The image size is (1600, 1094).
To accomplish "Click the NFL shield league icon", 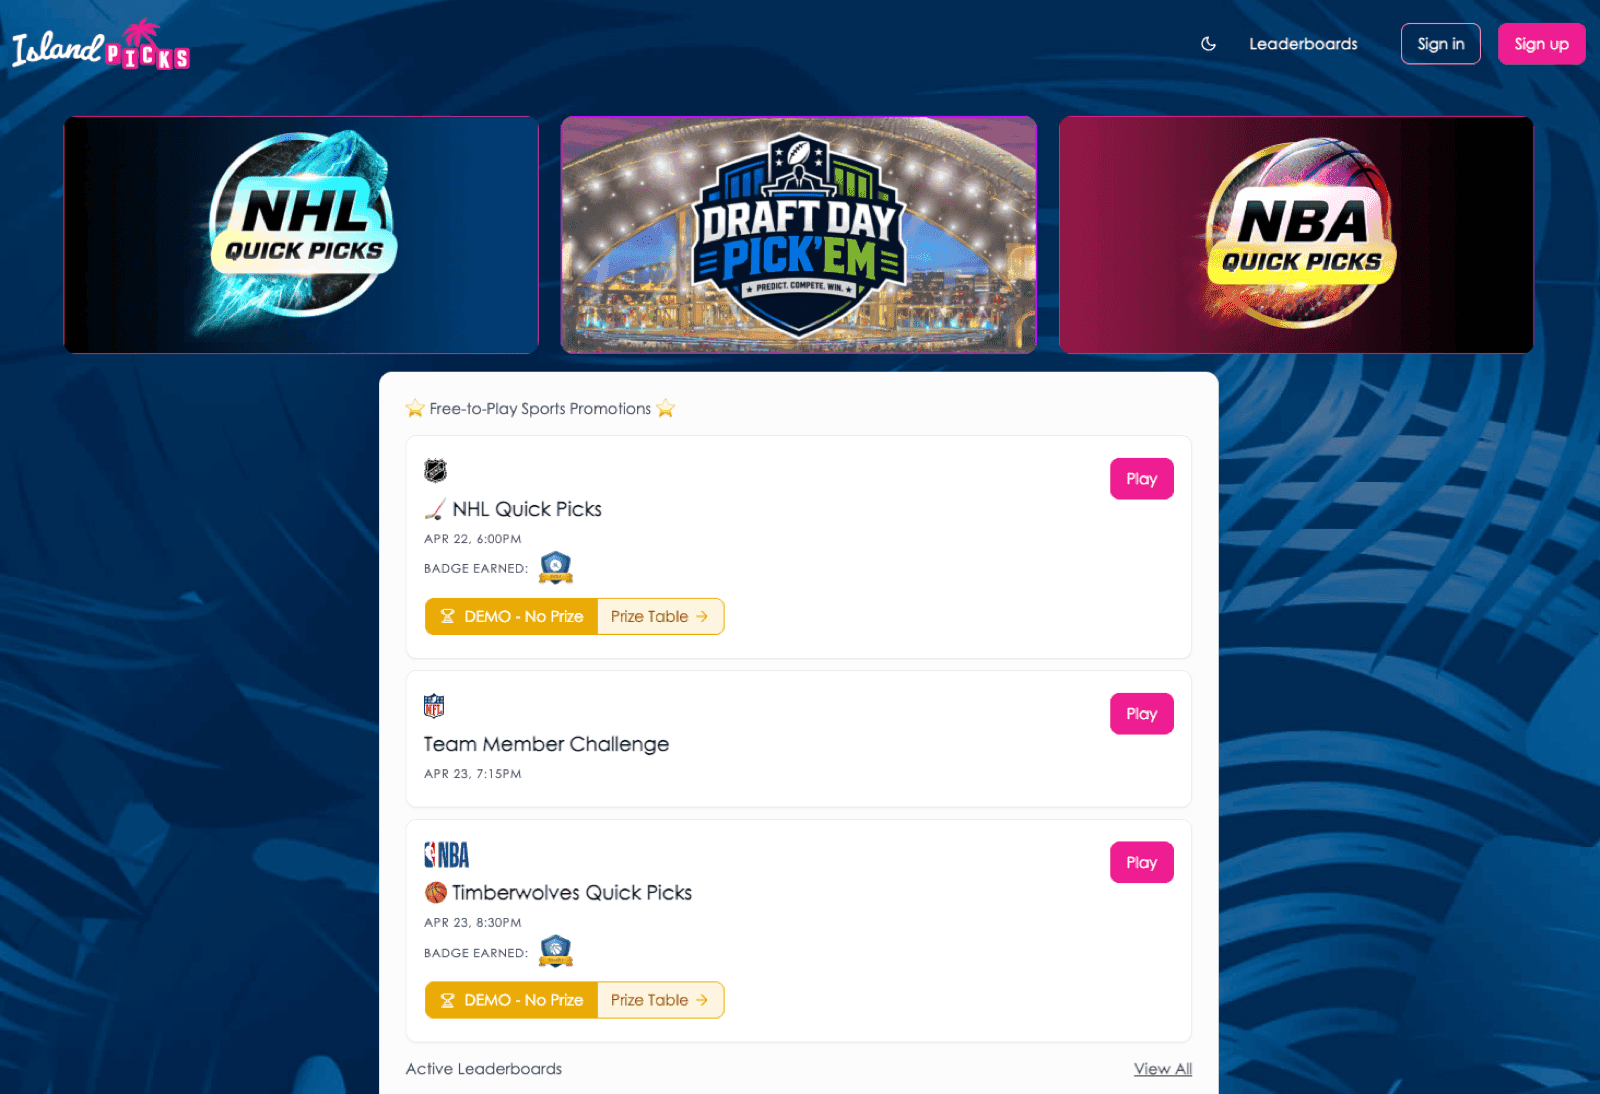I will point(434,706).
